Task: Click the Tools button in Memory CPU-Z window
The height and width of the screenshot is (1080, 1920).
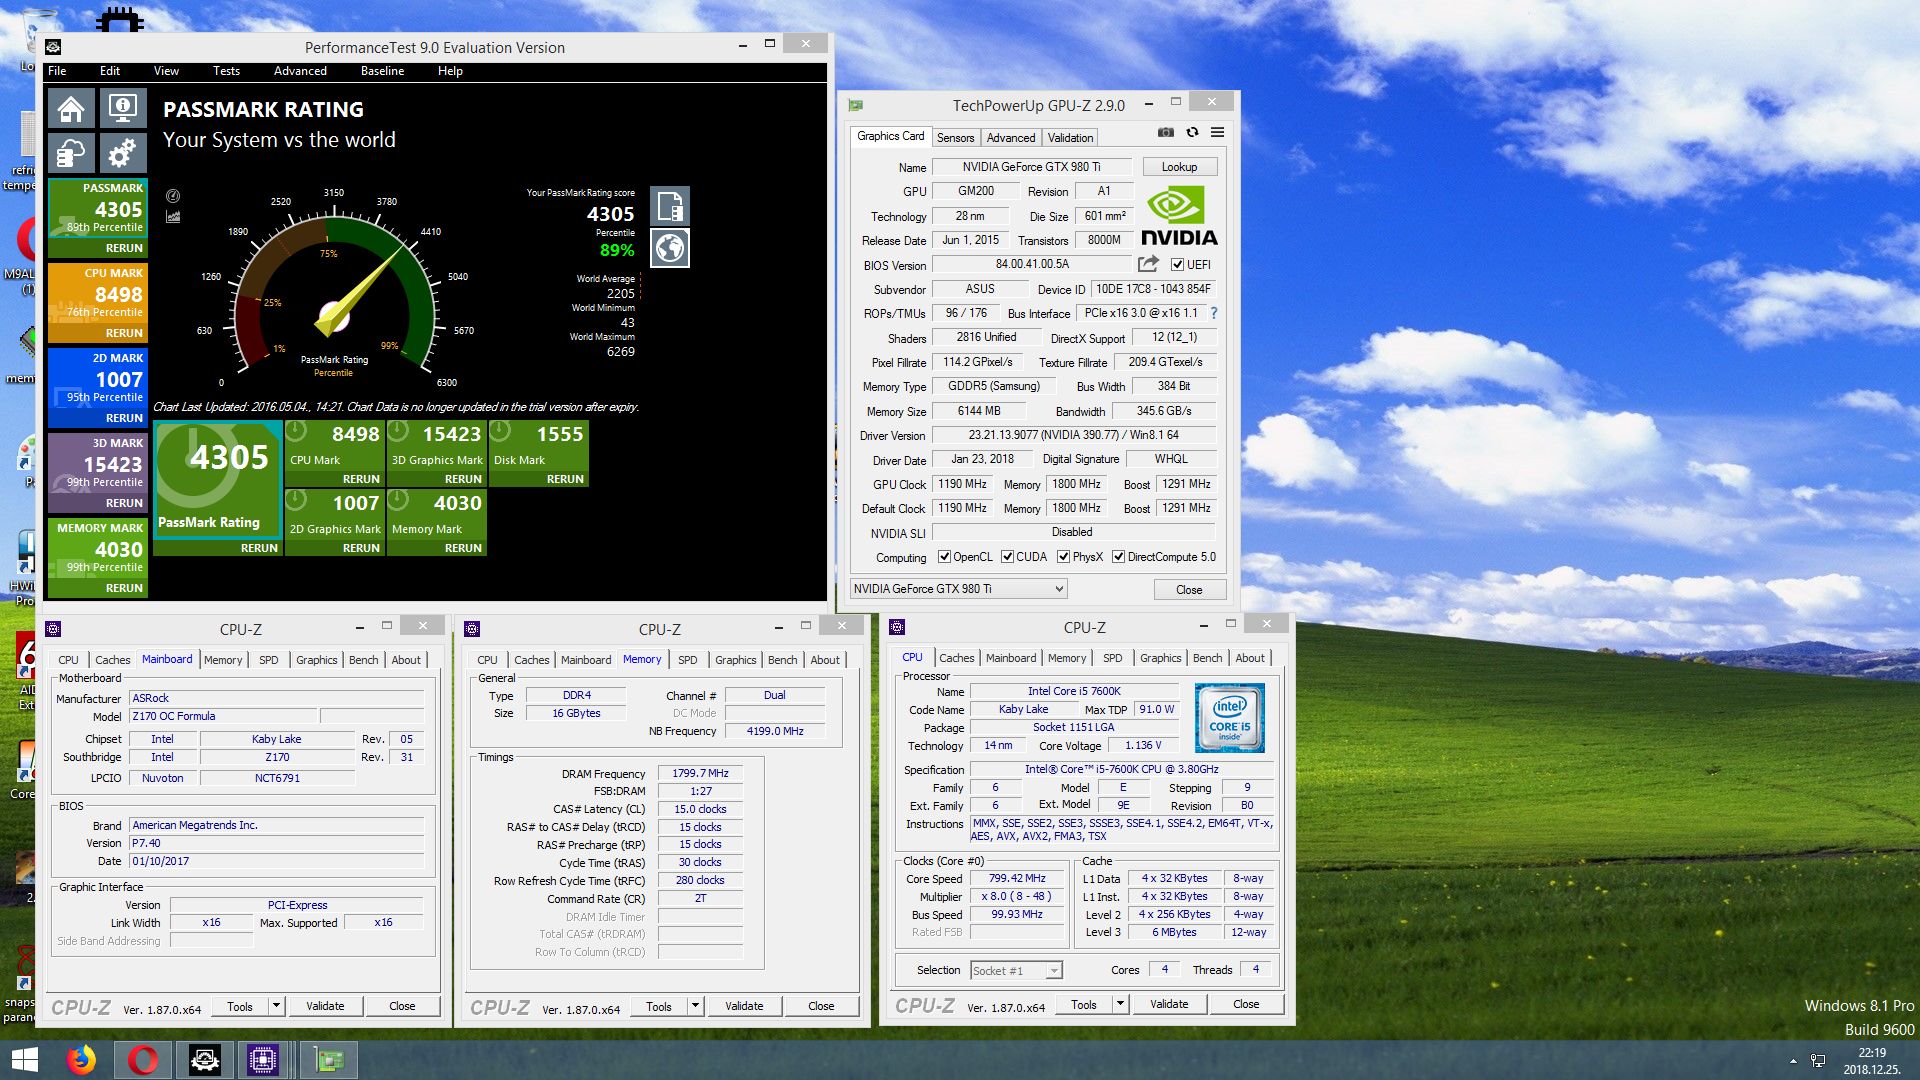Action: click(x=659, y=1006)
